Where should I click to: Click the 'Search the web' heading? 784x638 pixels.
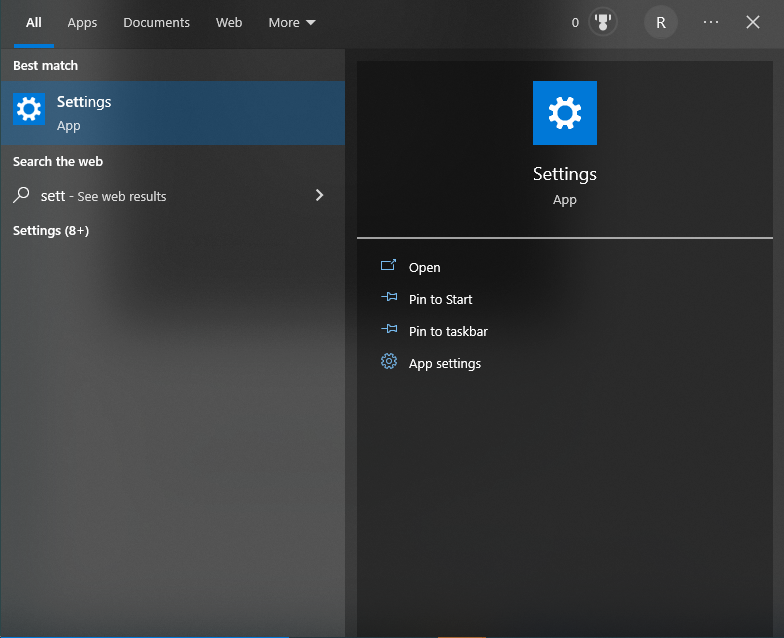(58, 162)
